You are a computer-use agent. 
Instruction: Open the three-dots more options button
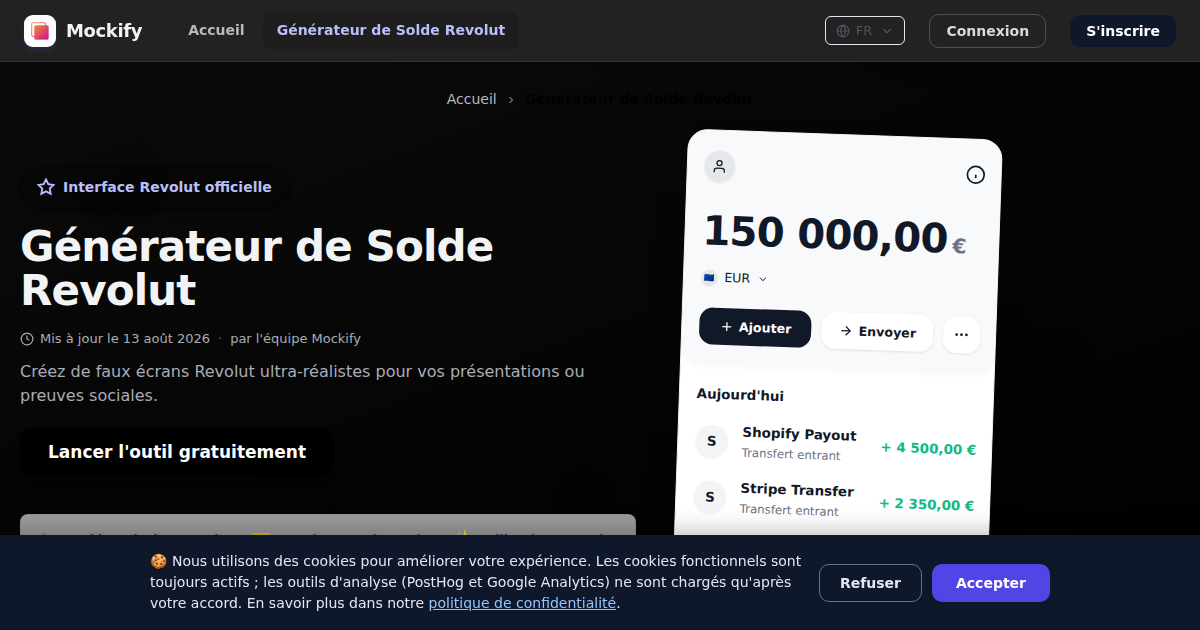[x=961, y=335]
